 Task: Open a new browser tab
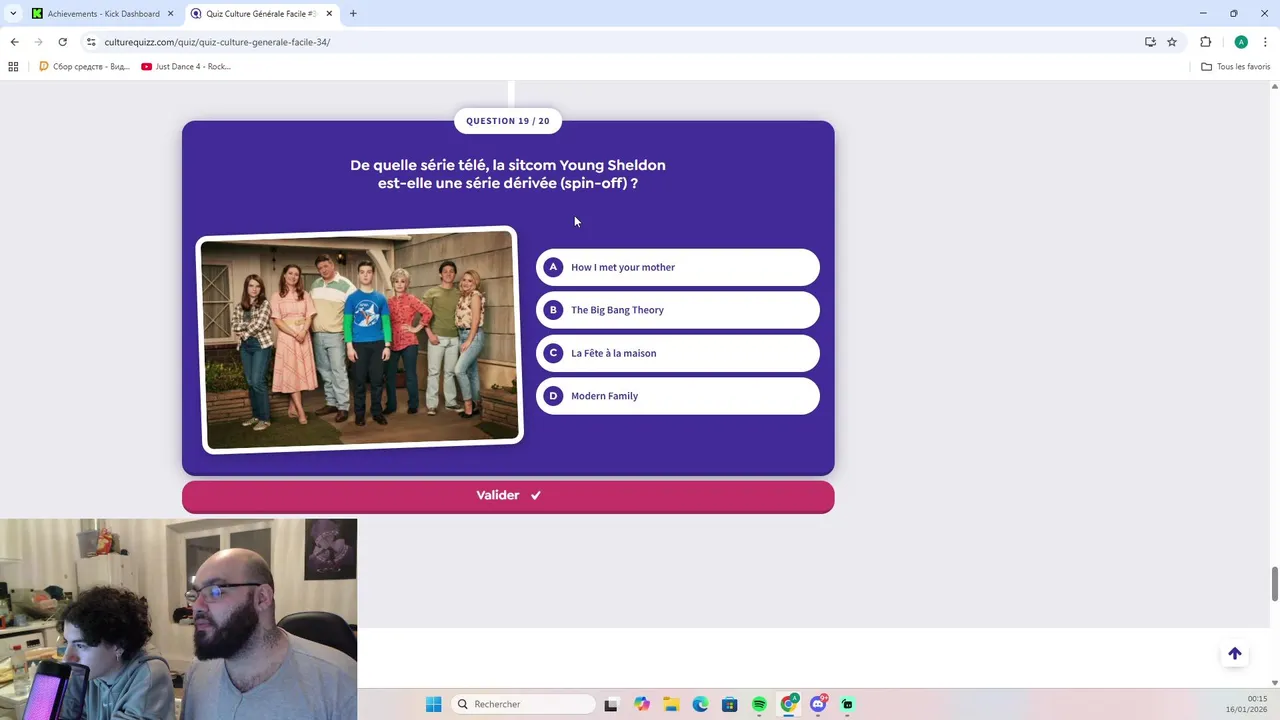353,14
